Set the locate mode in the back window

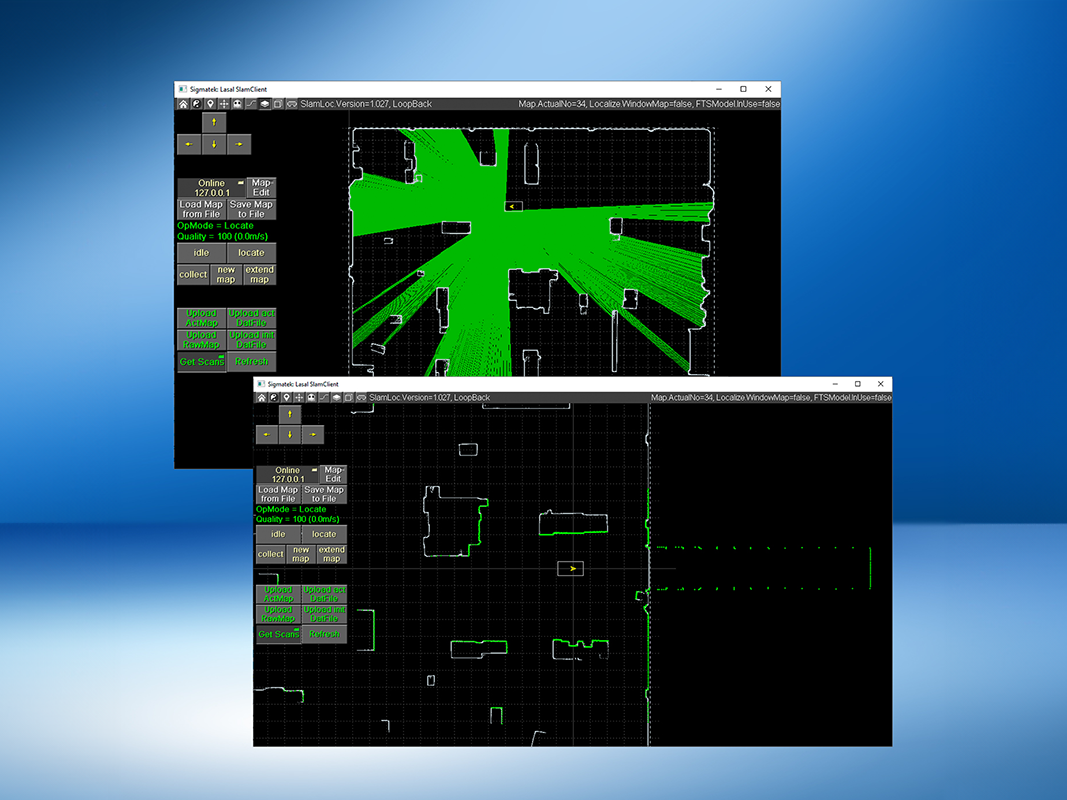(x=251, y=252)
